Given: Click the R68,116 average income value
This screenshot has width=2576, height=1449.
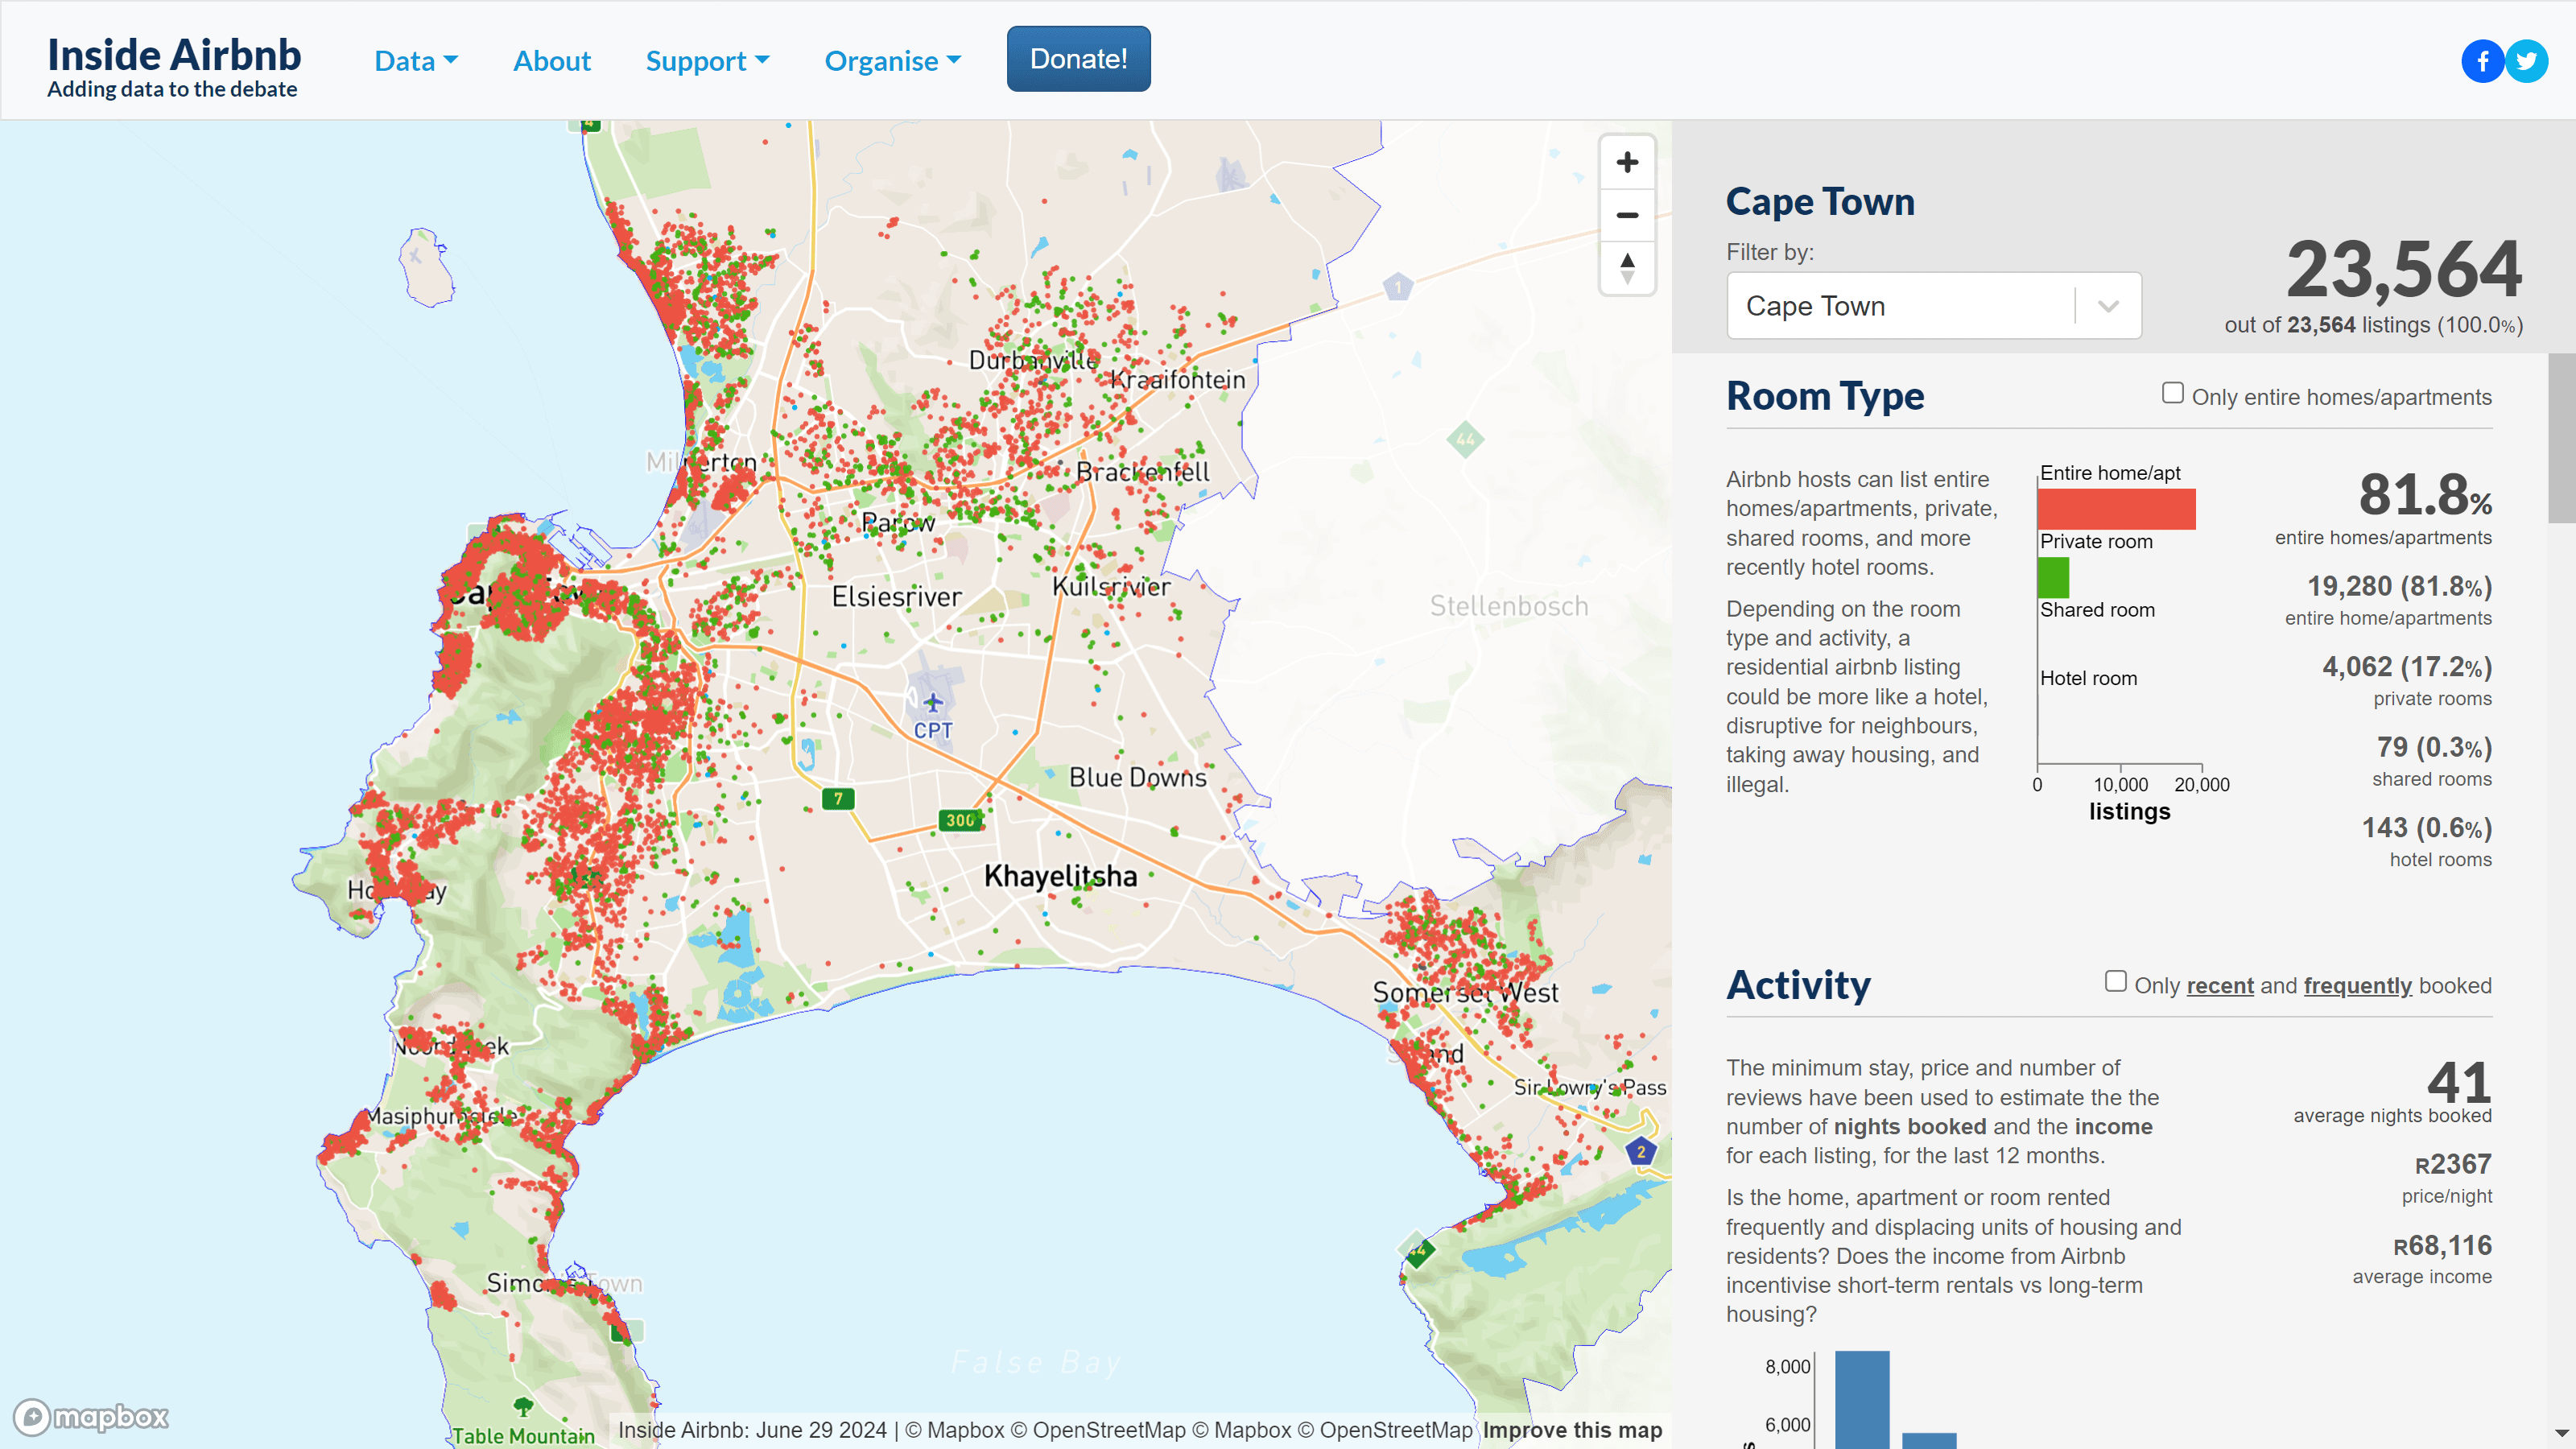Looking at the screenshot, I should point(2442,1245).
